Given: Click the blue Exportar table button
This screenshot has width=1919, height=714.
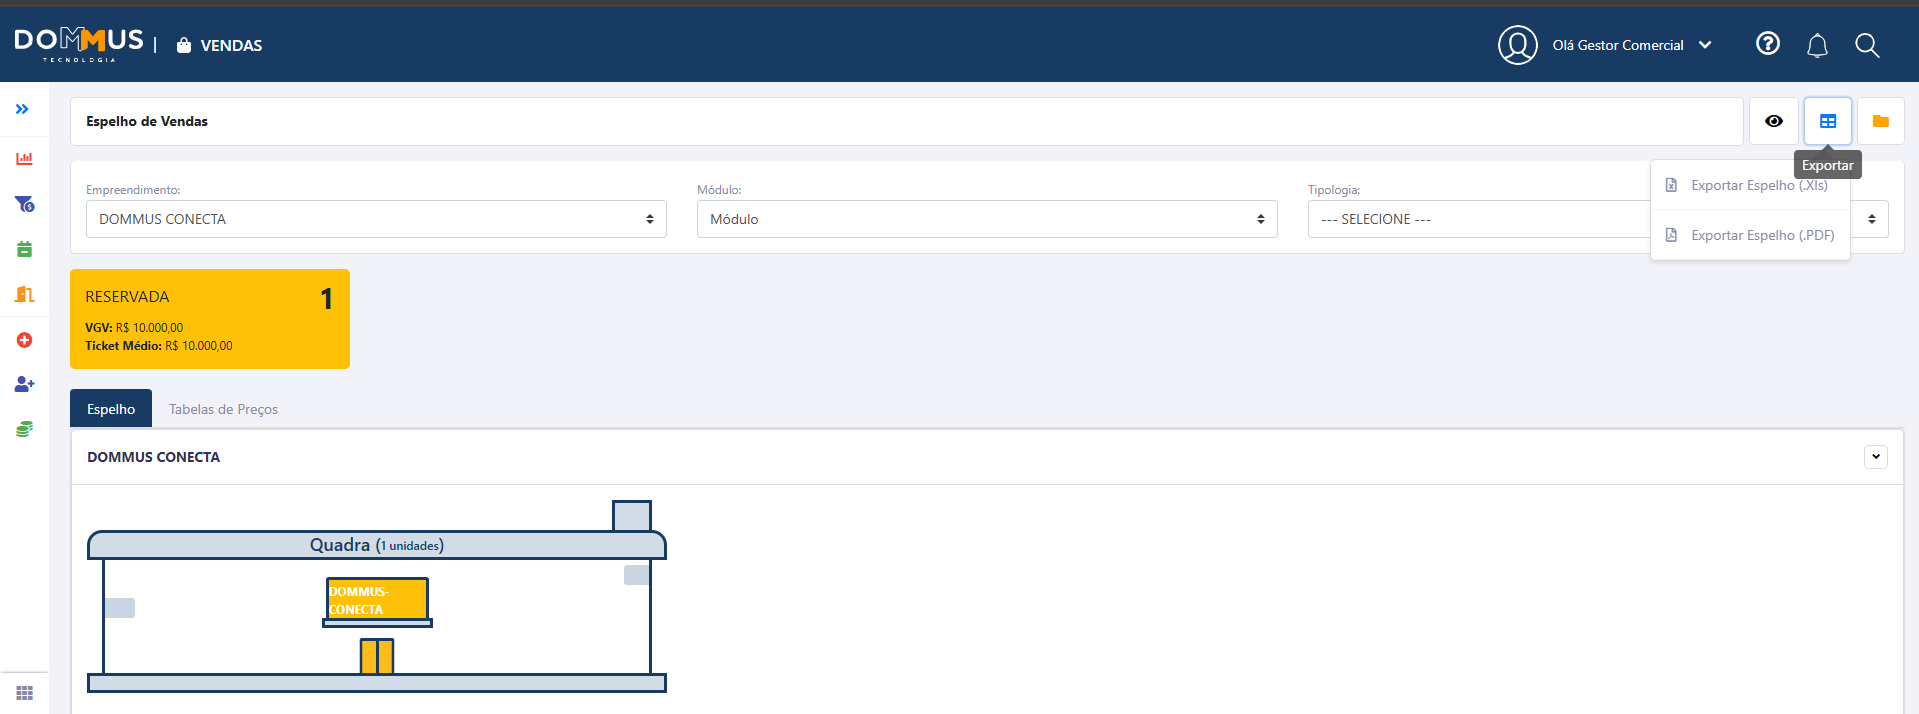Looking at the screenshot, I should pos(1827,121).
